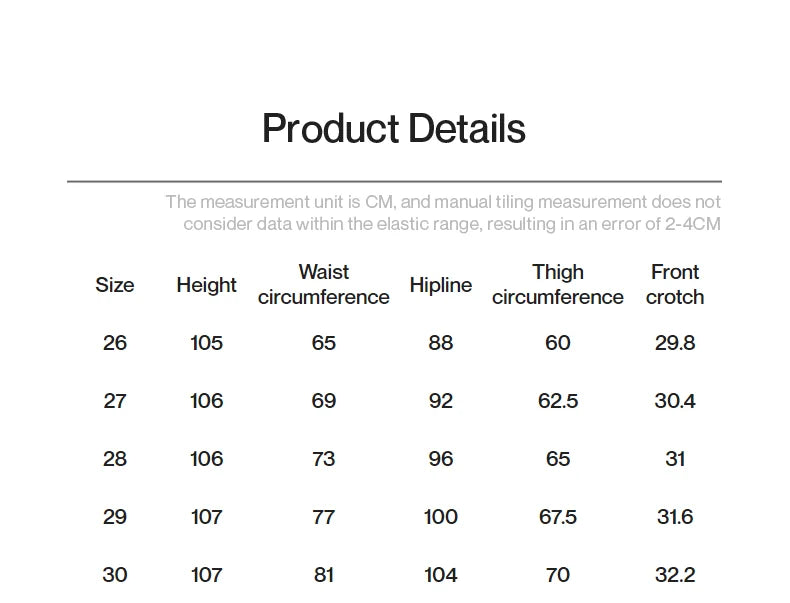Click the Product Details heading

click(x=393, y=130)
